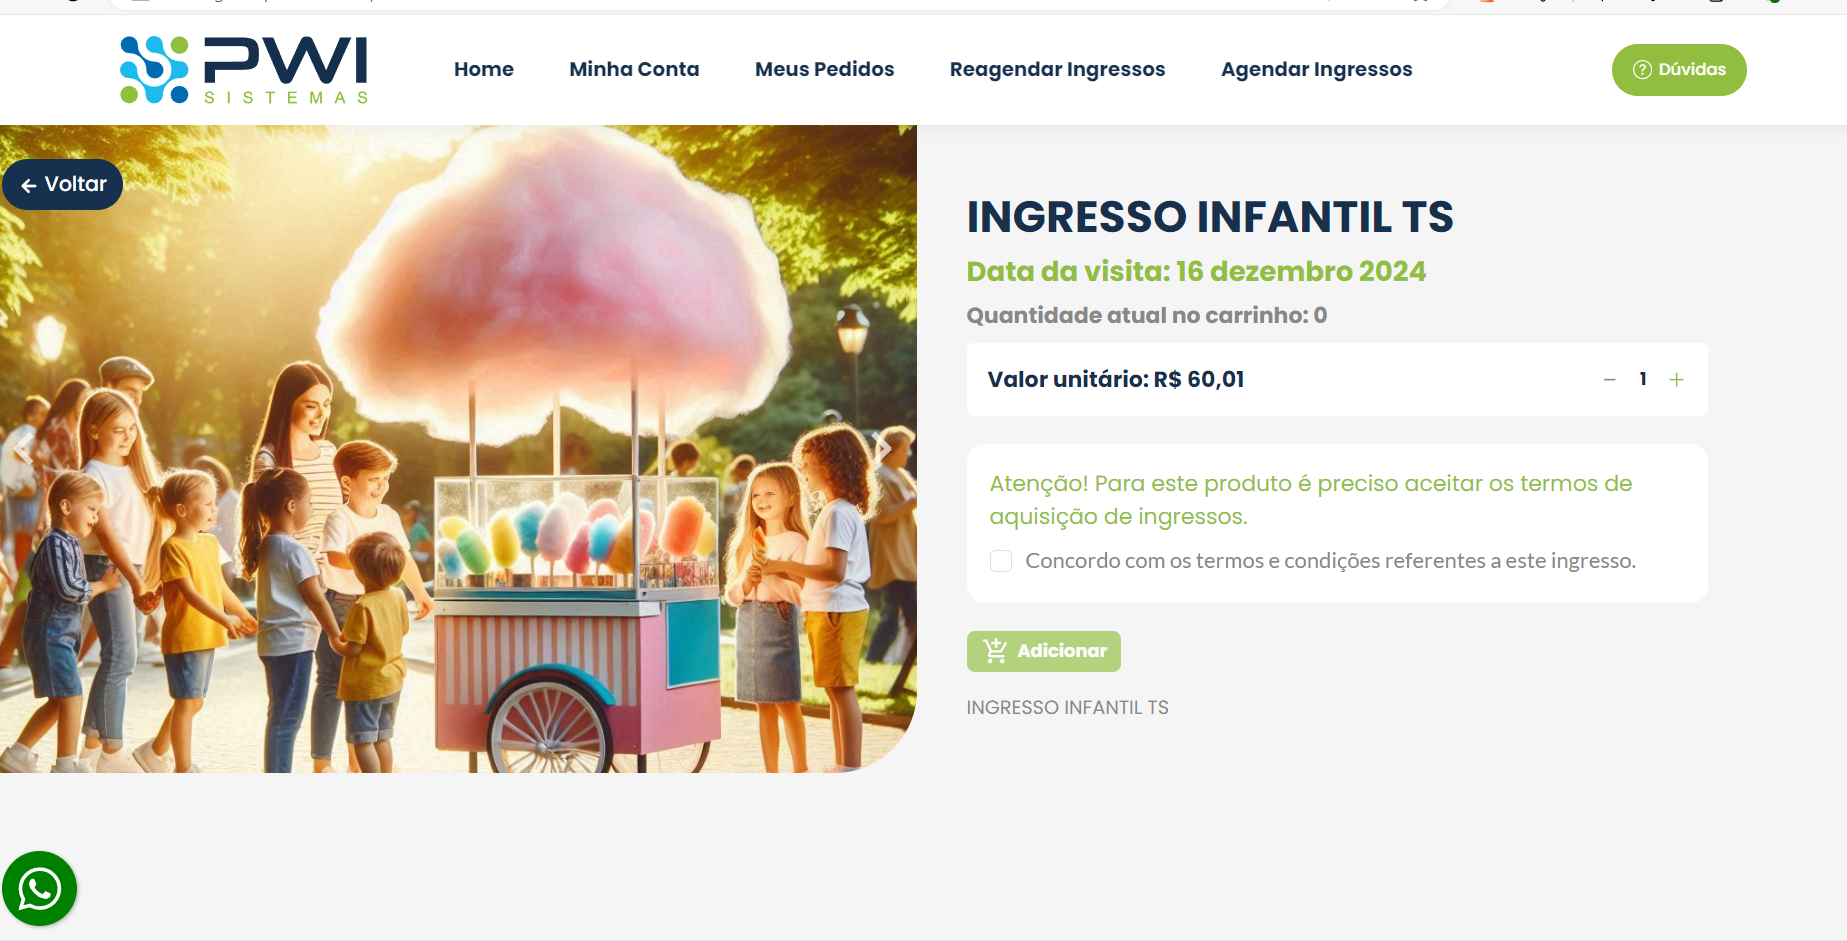Go back using the Voltar button

(x=63, y=184)
